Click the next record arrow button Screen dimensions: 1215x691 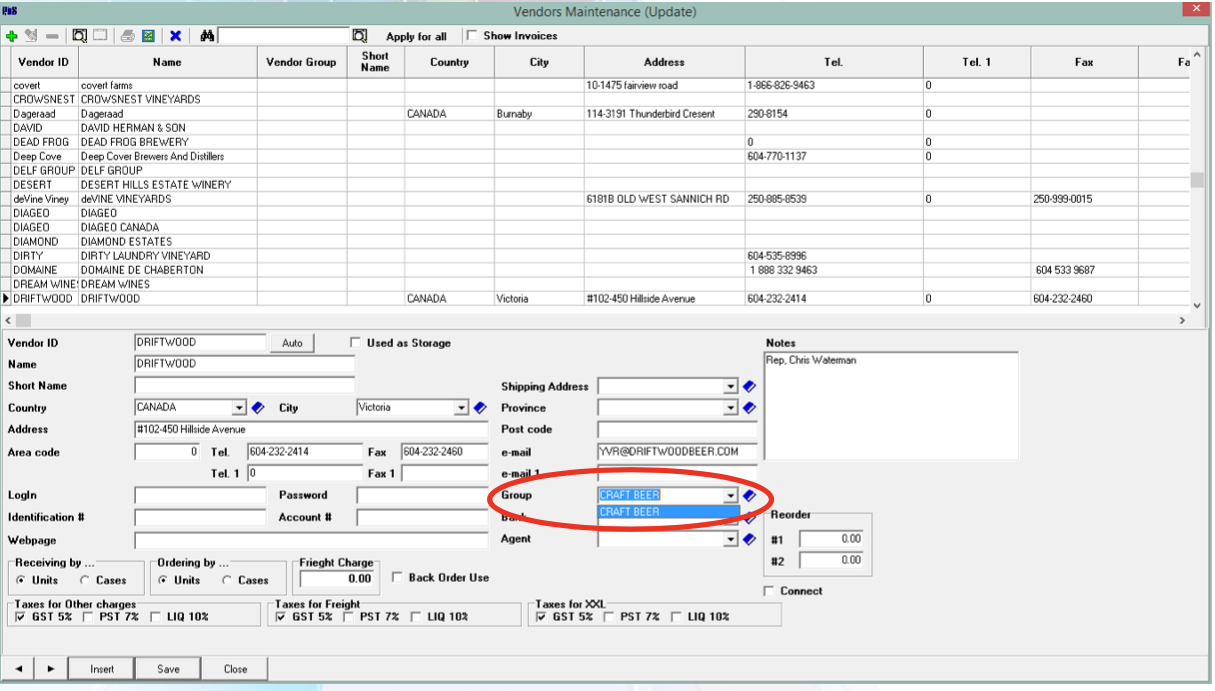coord(50,669)
